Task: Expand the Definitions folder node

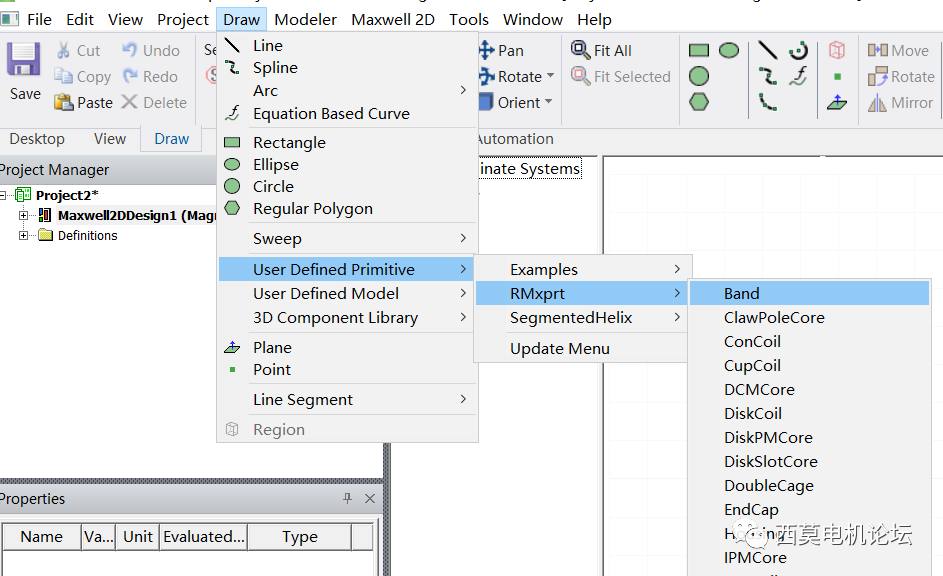Action: pos(24,236)
